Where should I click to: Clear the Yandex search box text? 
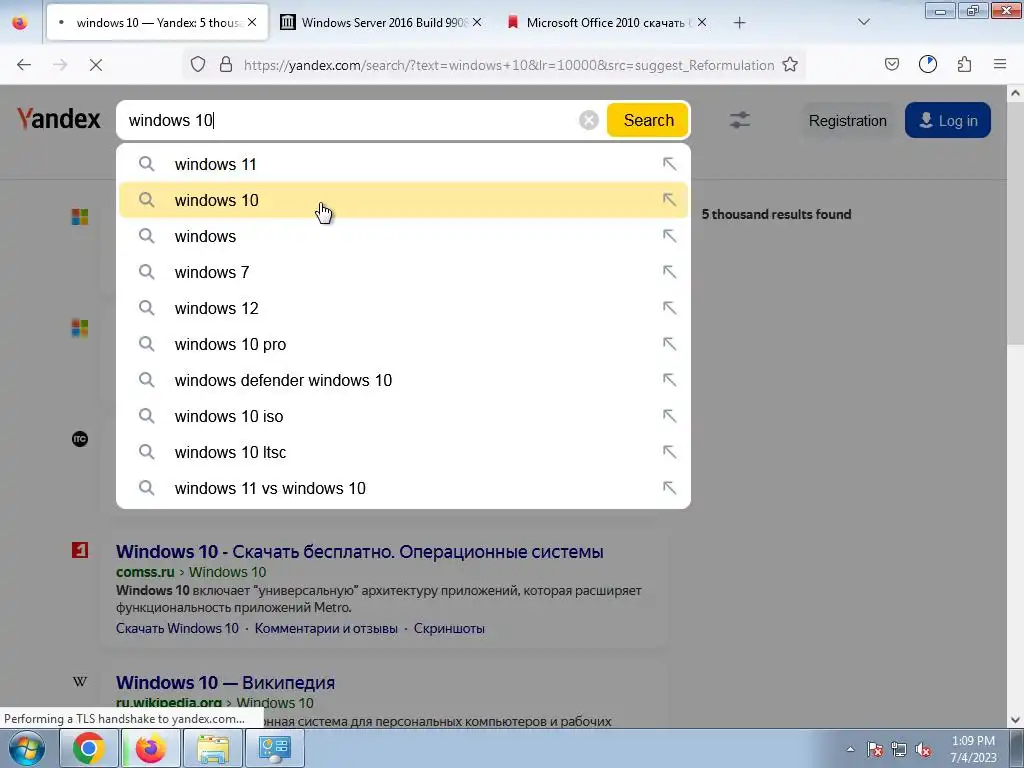coord(588,120)
